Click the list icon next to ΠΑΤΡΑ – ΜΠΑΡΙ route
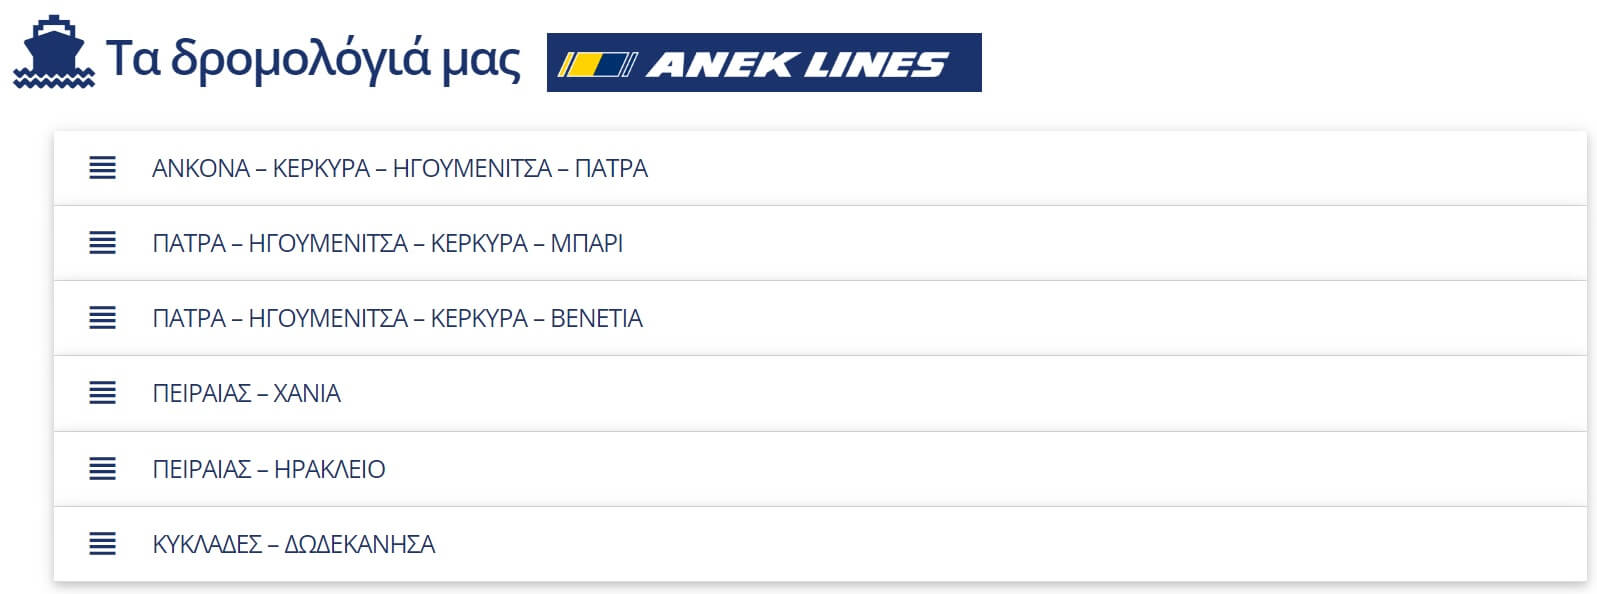1597x594 pixels. pyautogui.click(x=102, y=243)
